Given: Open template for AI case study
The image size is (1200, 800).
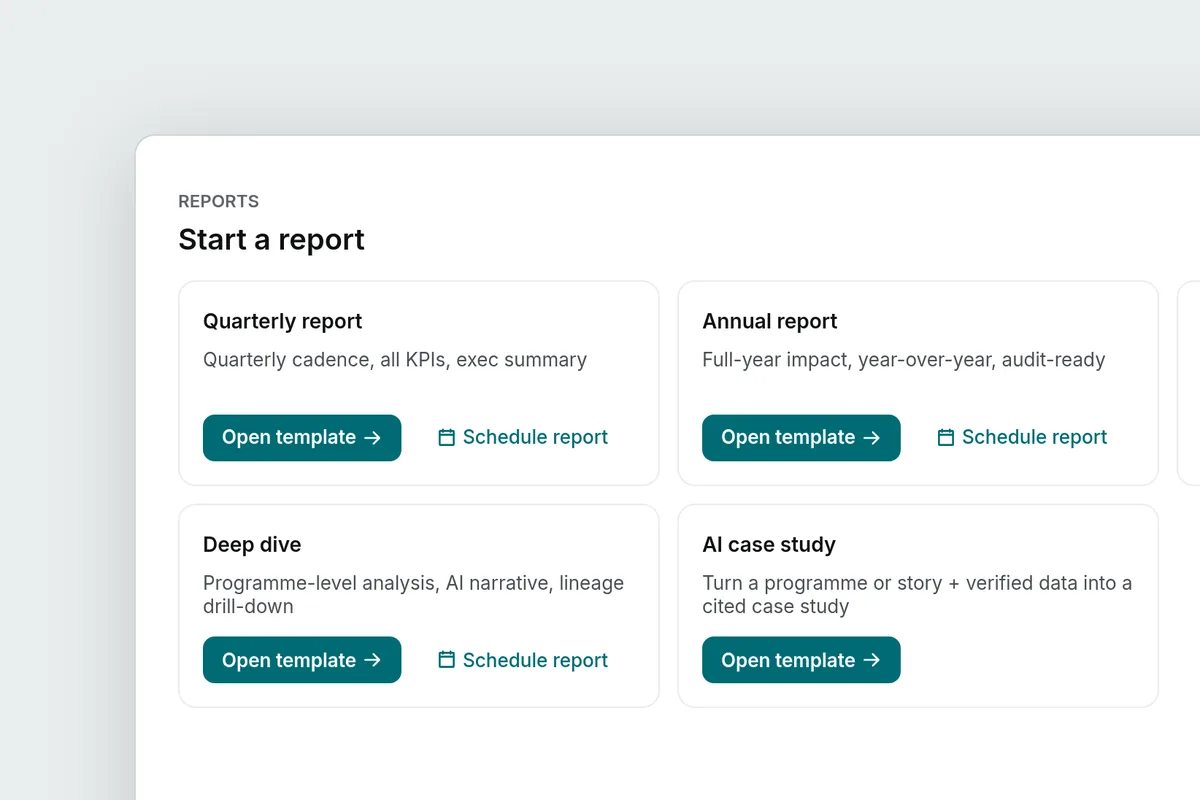Looking at the screenshot, I should click(x=801, y=660).
